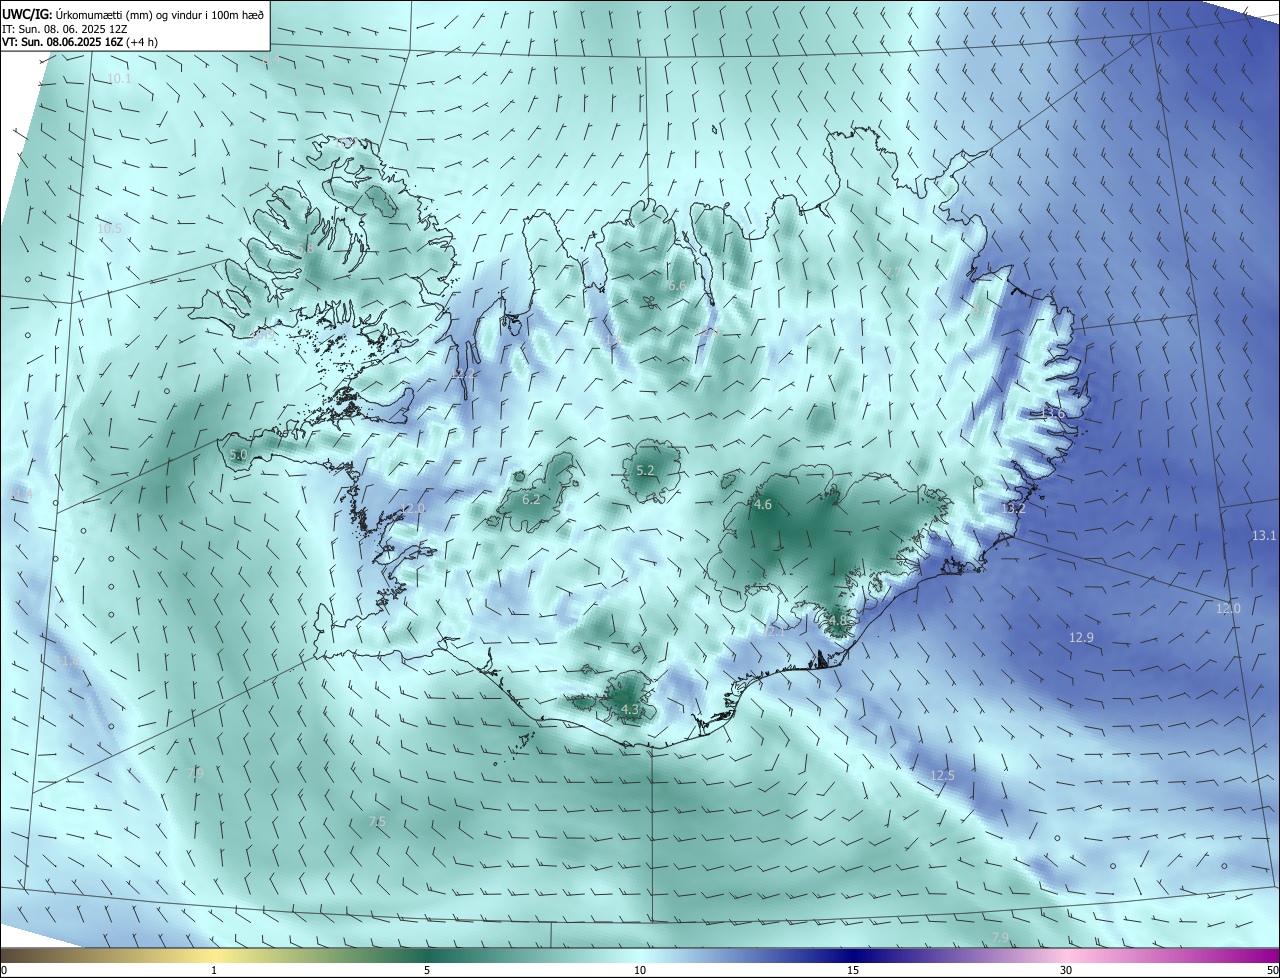Click the 1 tick on the color scale
This screenshot has width=1280, height=978.
tap(214, 970)
